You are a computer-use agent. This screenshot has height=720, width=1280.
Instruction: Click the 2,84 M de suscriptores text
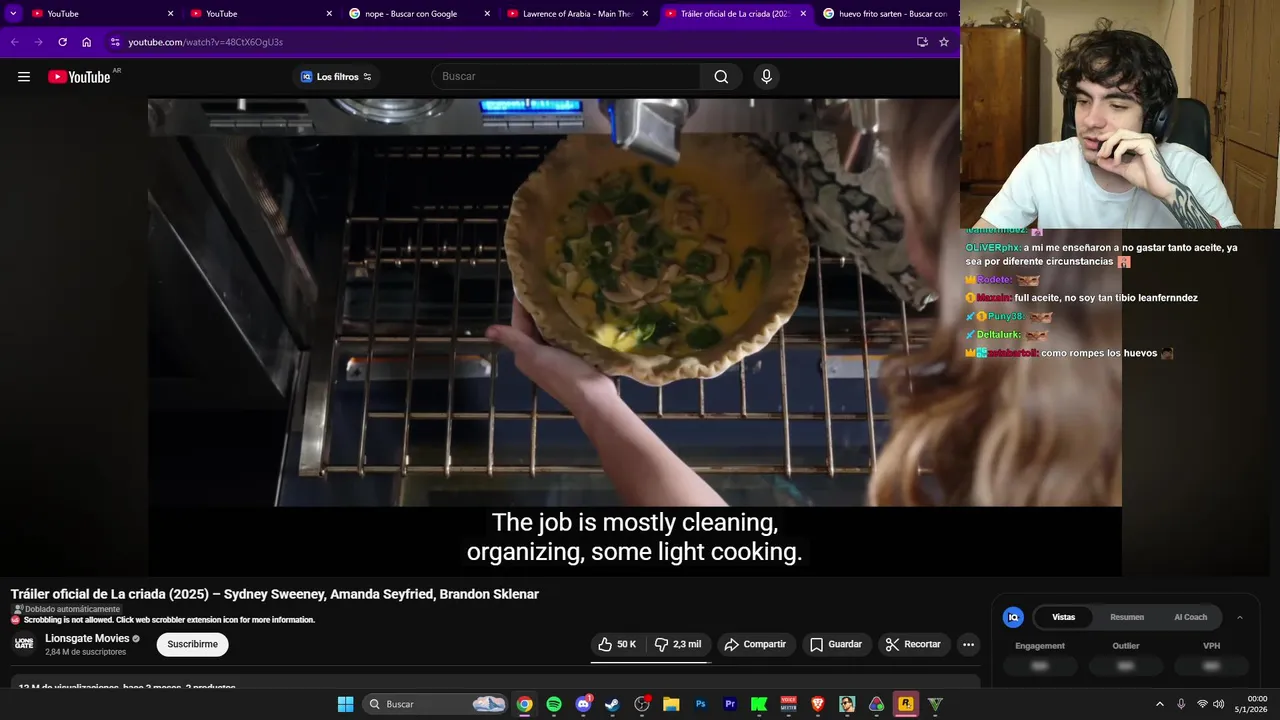(x=85, y=652)
